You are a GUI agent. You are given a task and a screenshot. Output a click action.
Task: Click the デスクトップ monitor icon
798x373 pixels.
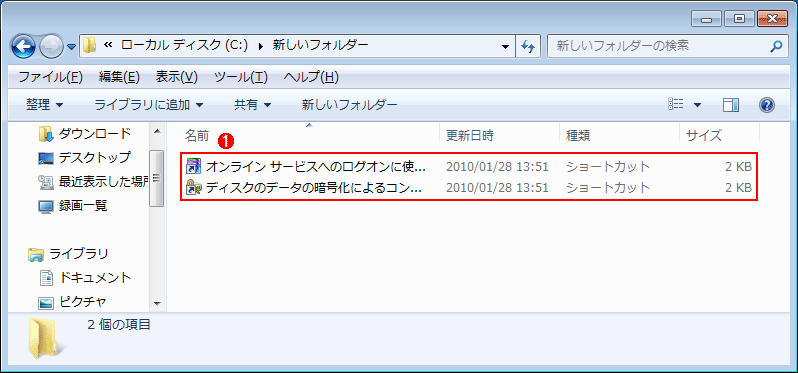[46, 158]
